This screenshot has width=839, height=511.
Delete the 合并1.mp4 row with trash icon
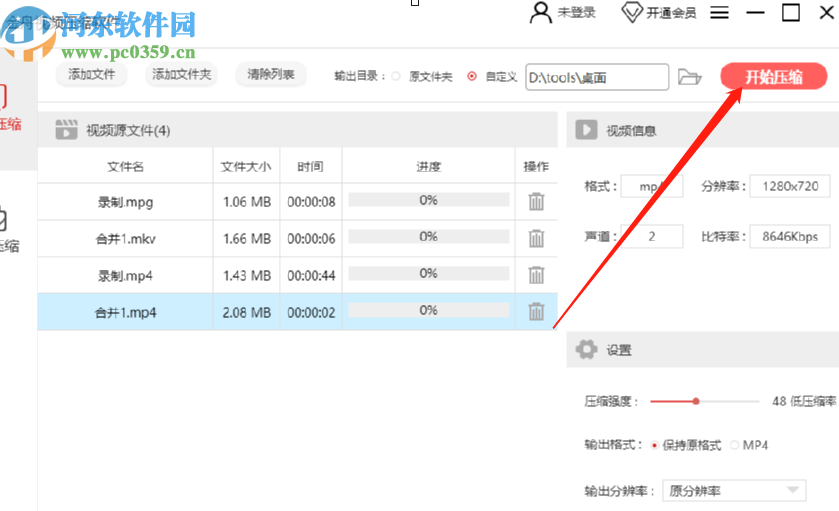click(536, 311)
